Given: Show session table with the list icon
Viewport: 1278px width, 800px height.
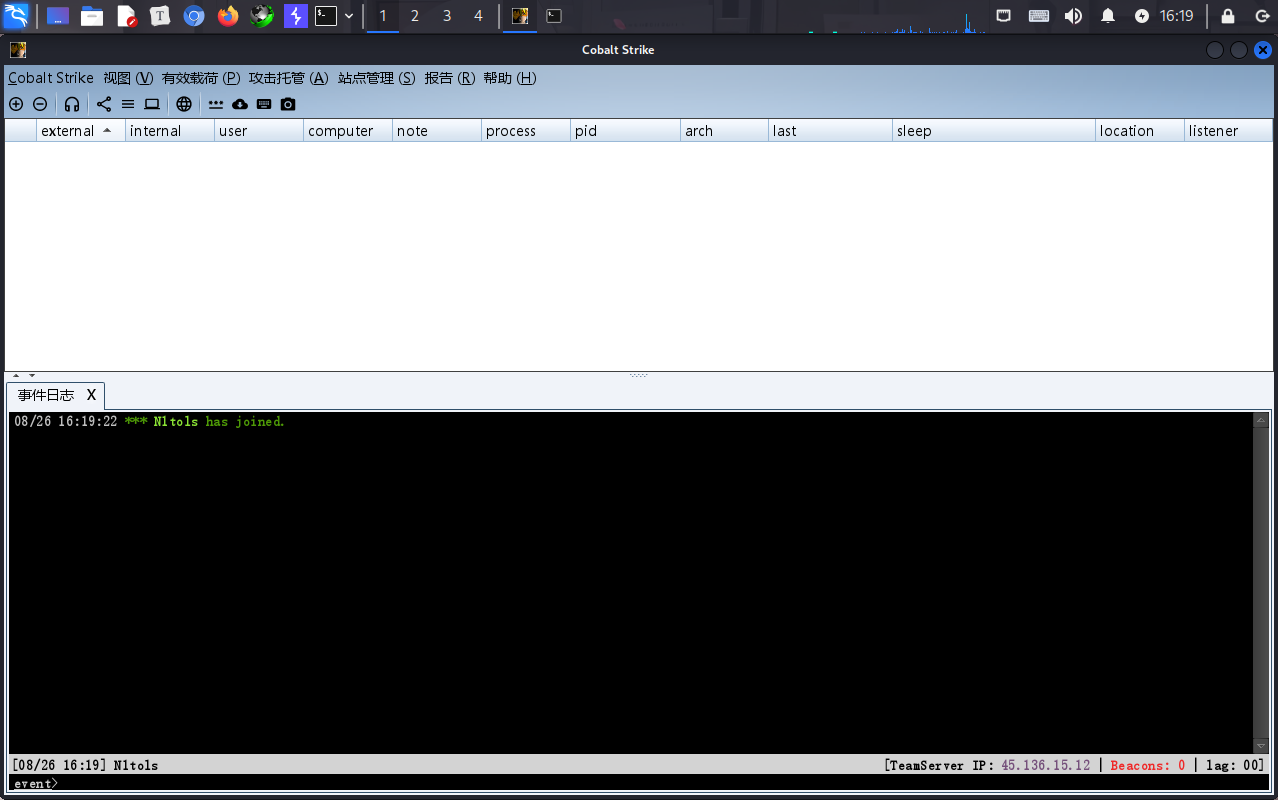Looking at the screenshot, I should point(128,104).
